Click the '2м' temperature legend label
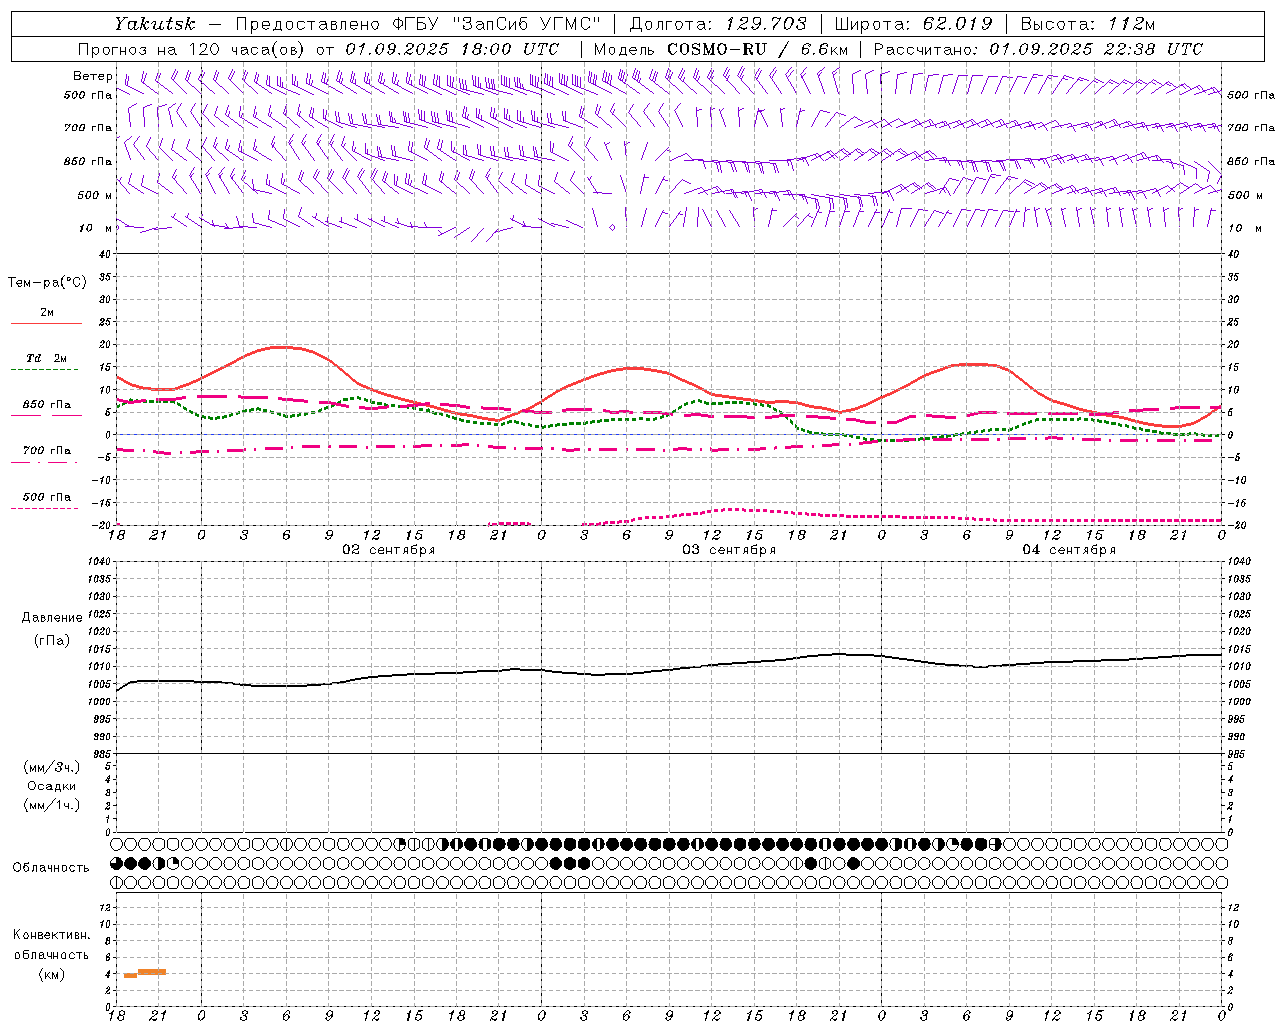The height and width of the screenshot is (1024, 1280). pos(47,313)
